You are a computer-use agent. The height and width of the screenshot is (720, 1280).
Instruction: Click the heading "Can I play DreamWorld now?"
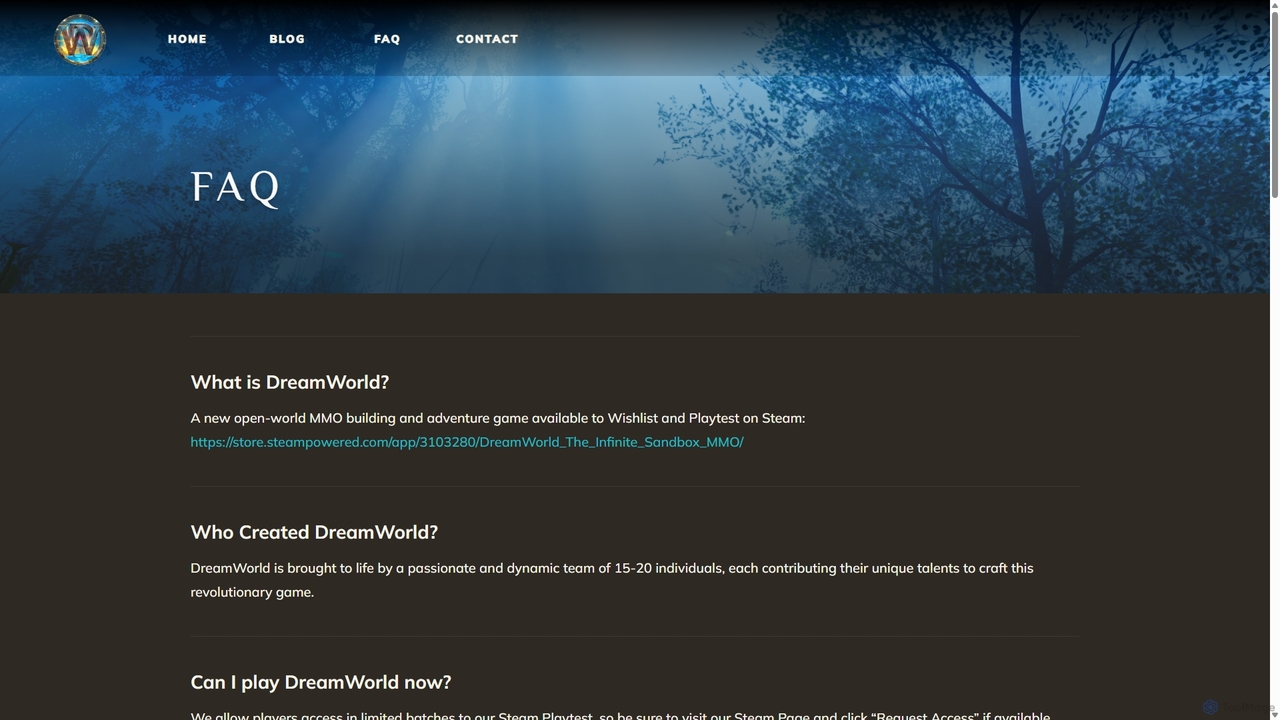[321, 682]
